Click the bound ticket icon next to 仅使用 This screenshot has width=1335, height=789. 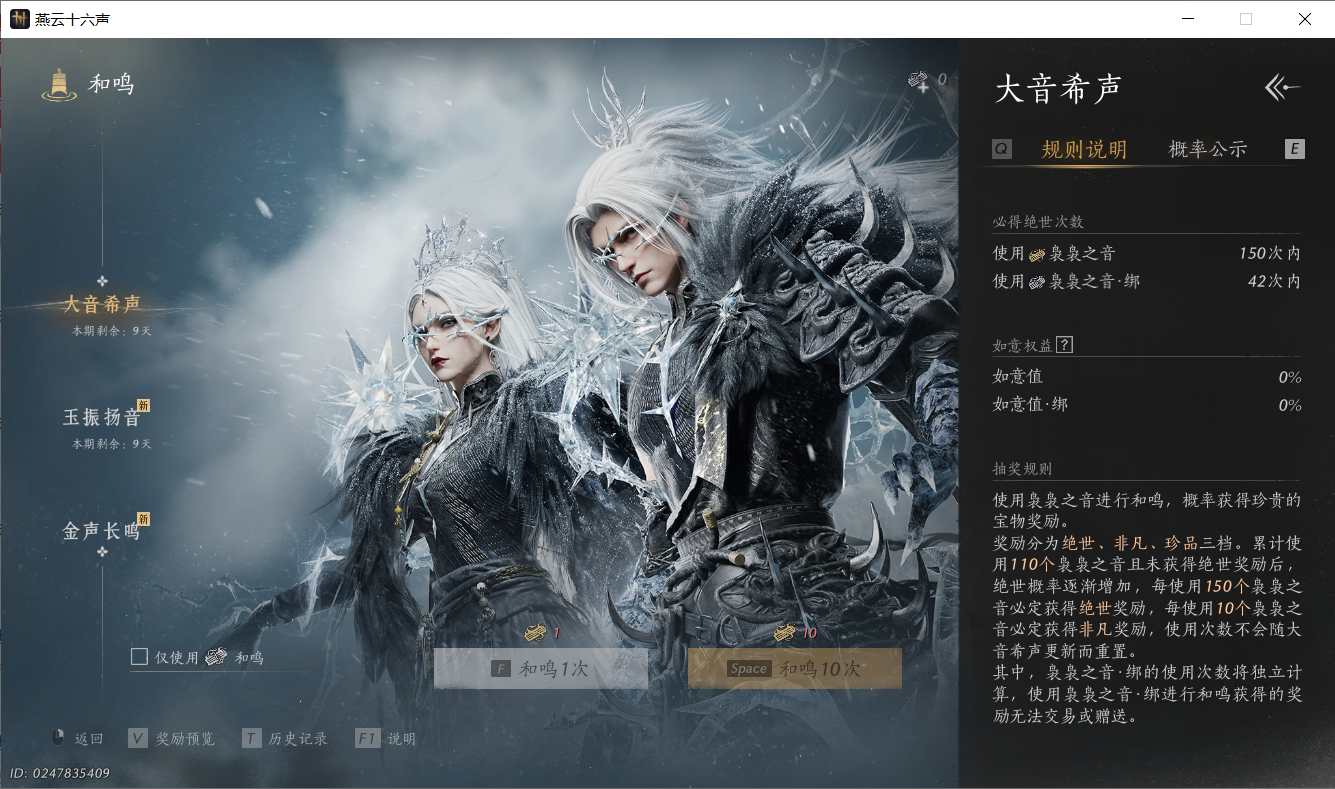(217, 657)
